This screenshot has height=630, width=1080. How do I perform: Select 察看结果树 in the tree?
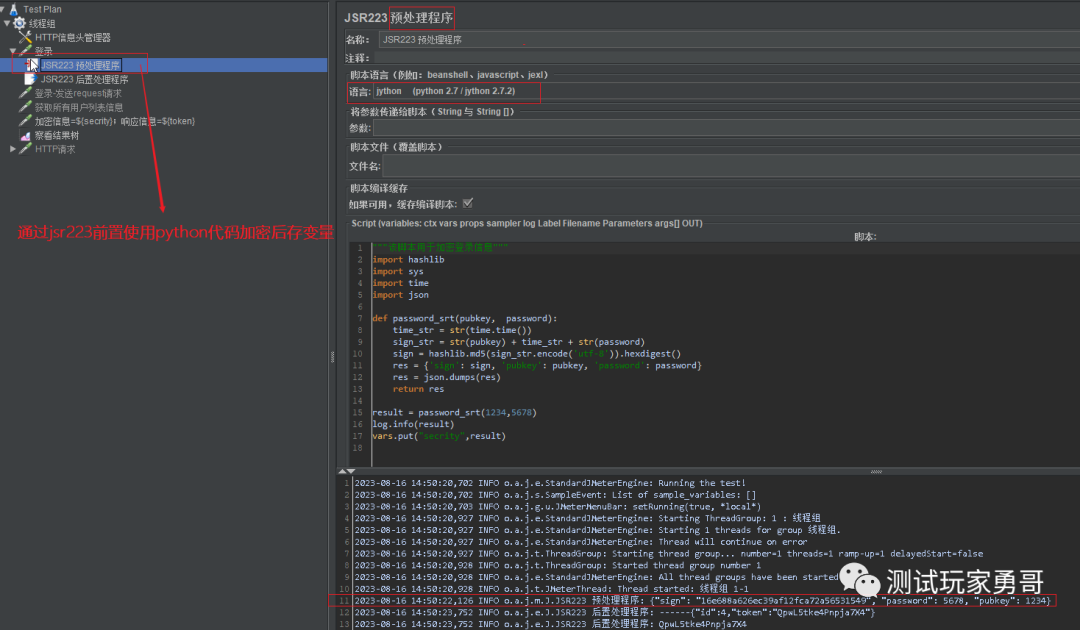click(56, 136)
